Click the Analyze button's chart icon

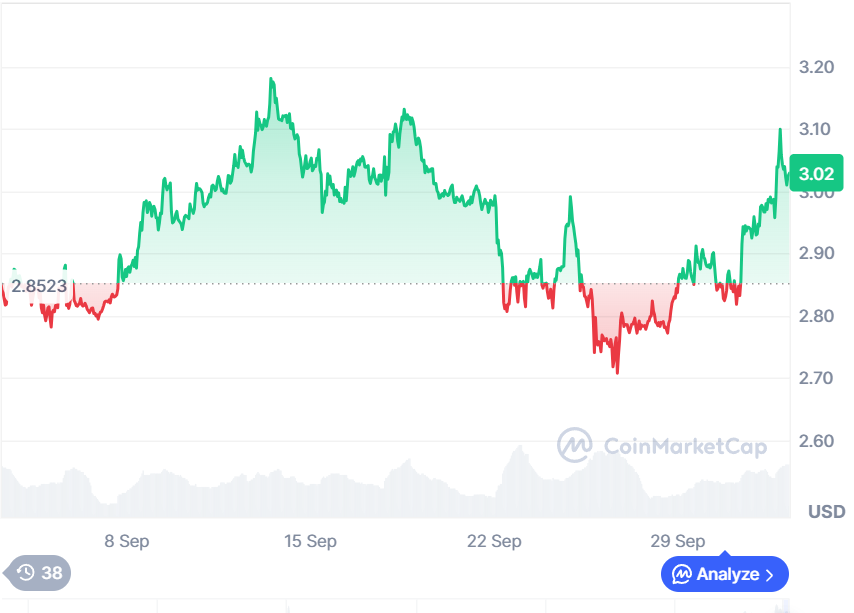coord(682,574)
